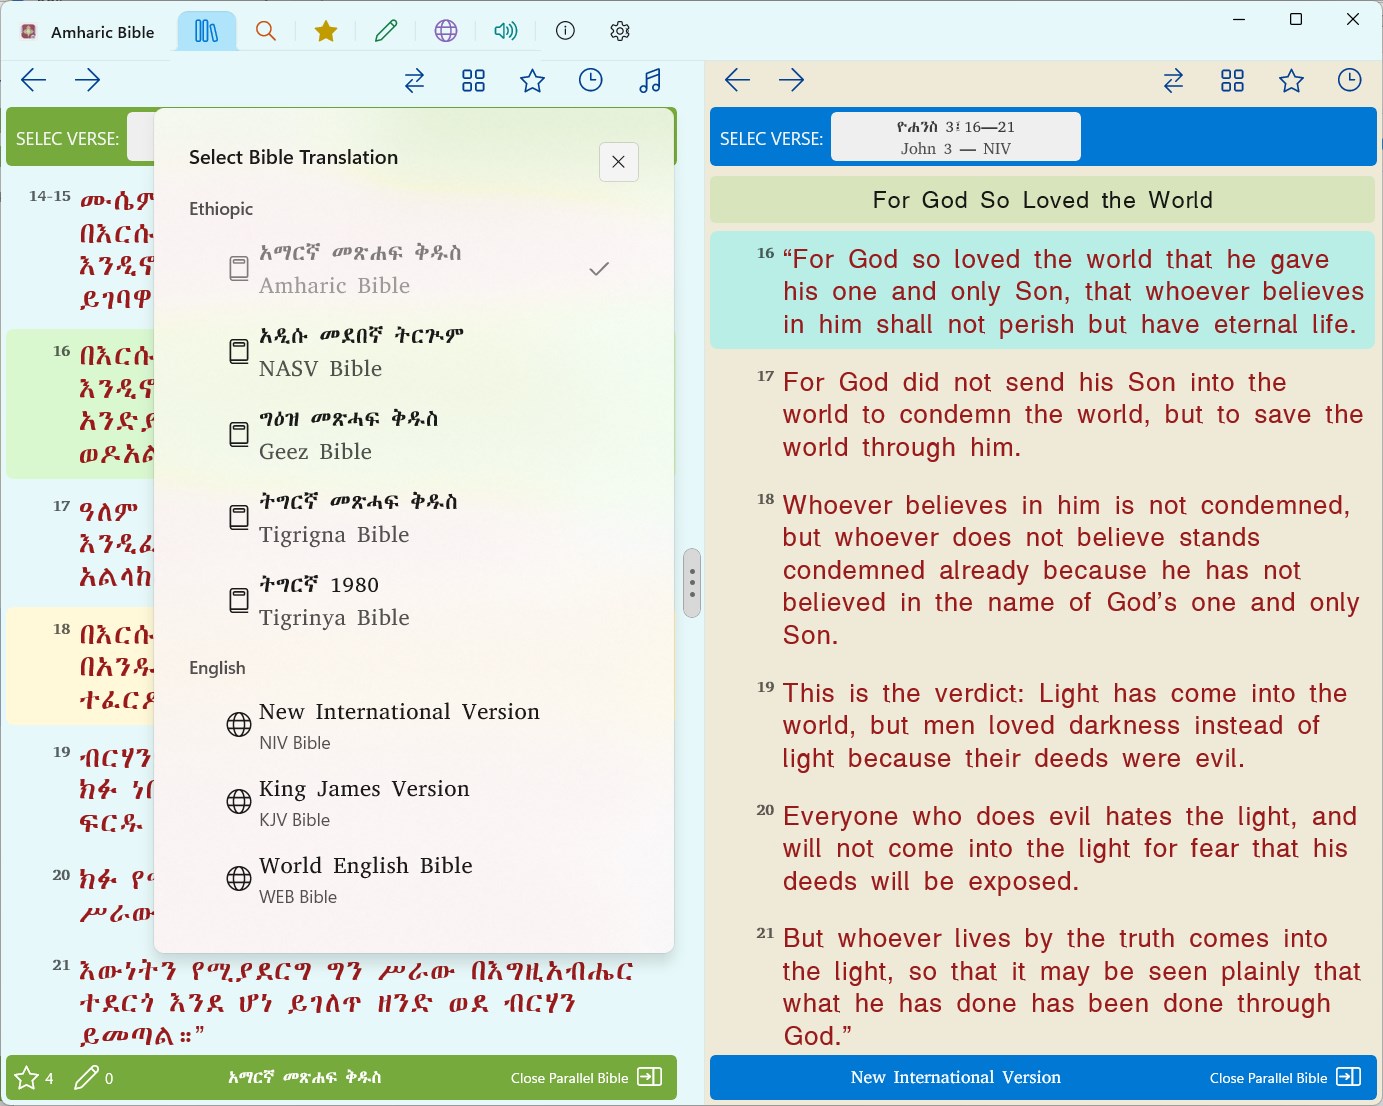
Task: Choose New International Version NIV Bible
Action: [x=414, y=725]
